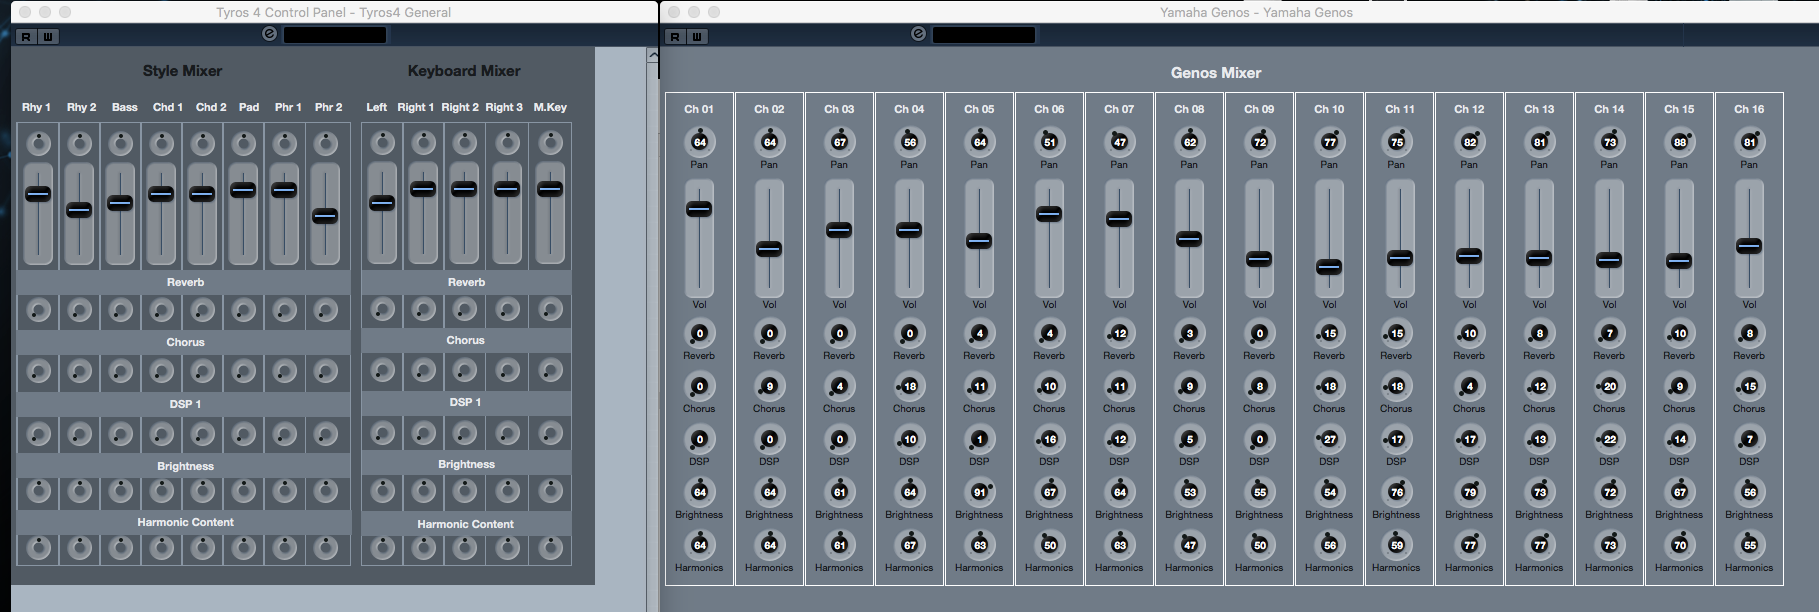This screenshot has width=1819, height=612.
Task: Click the Ch 16 Vol fader in Genos Mixer
Action: point(1749,246)
